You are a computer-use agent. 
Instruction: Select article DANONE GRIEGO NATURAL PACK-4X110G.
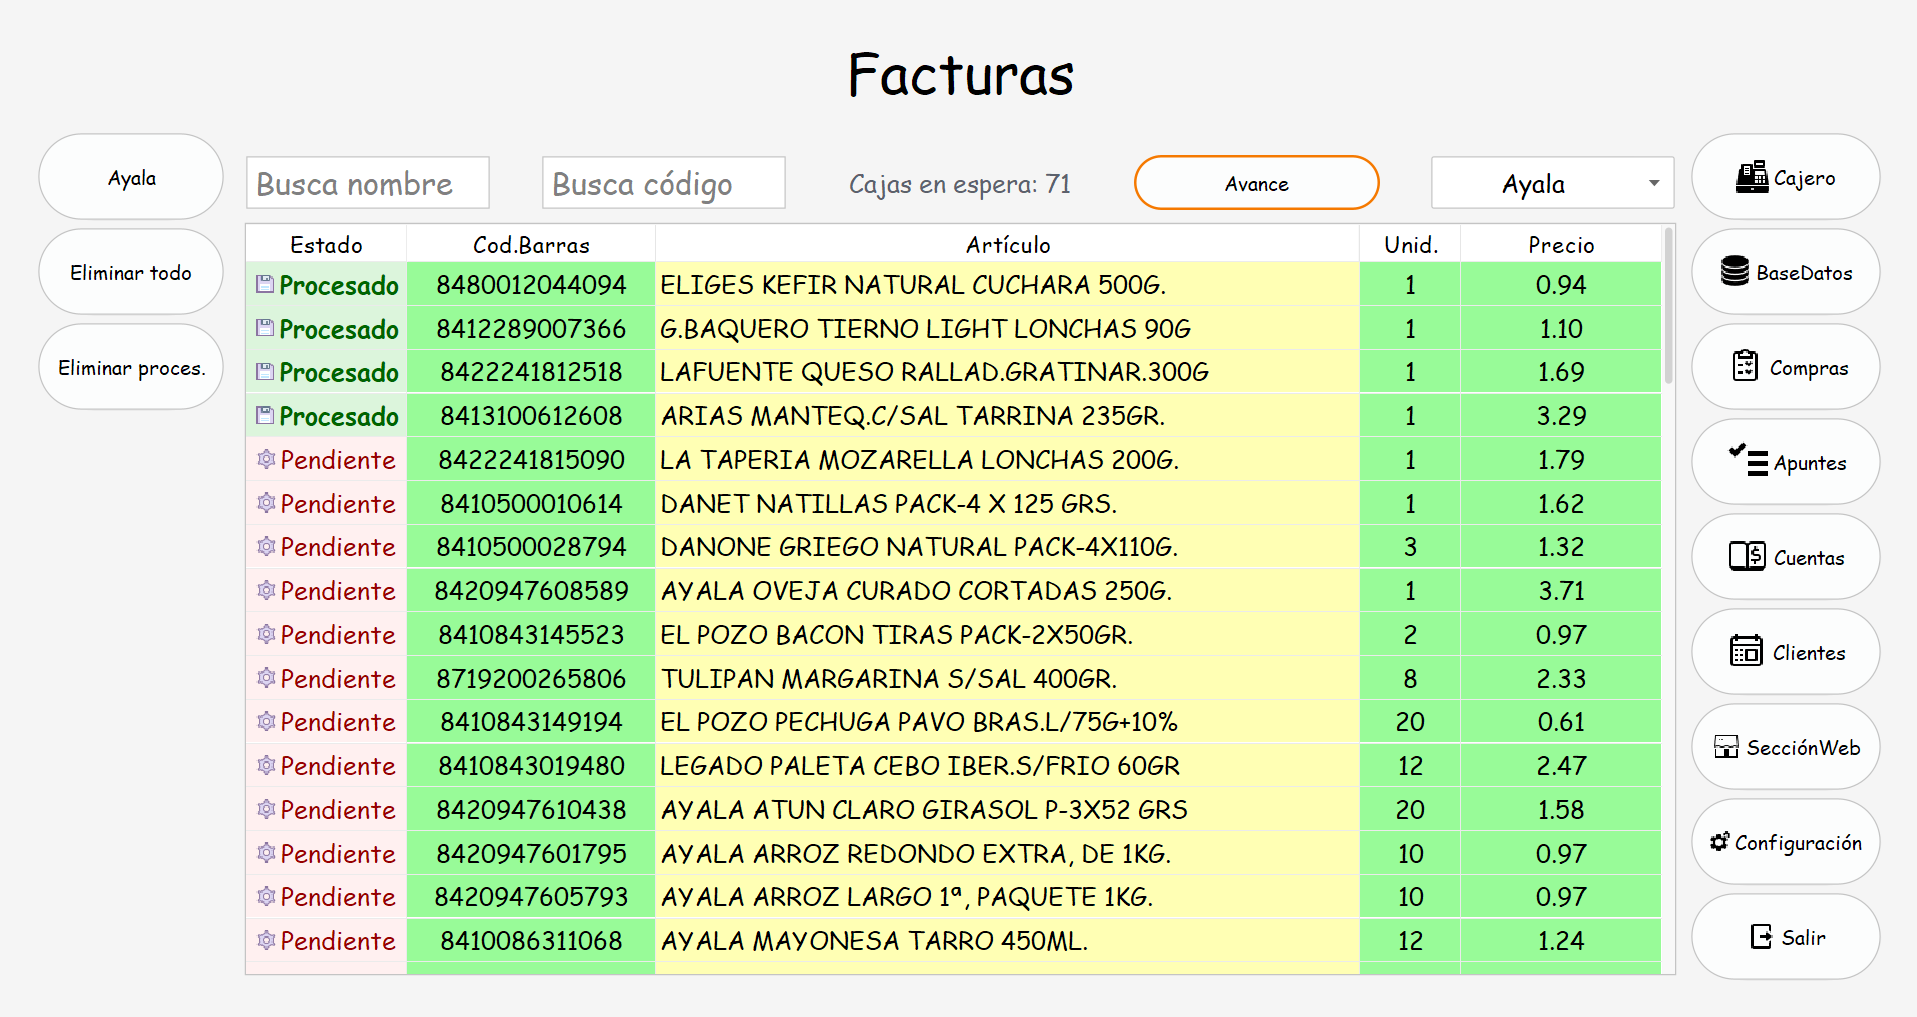(1008, 547)
